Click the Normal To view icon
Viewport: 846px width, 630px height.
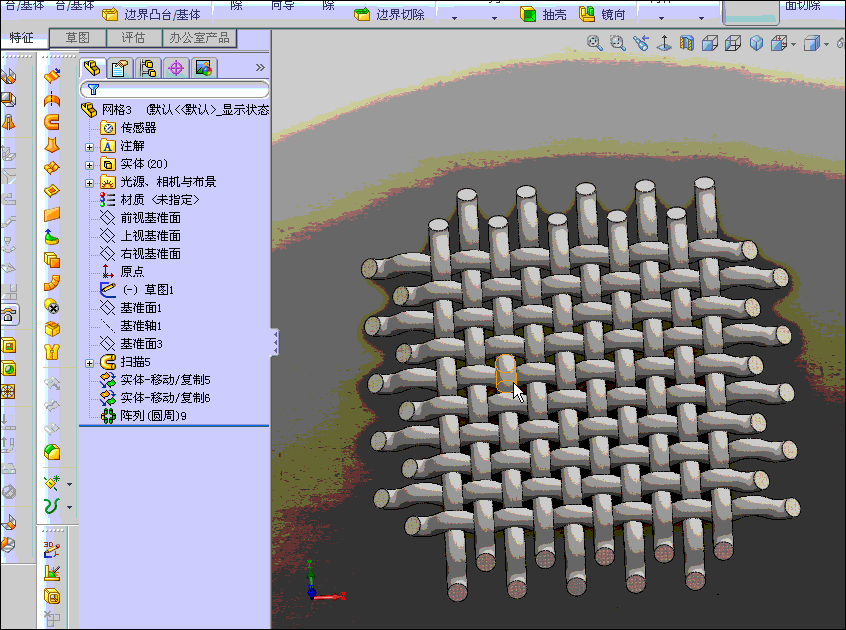(x=664, y=43)
